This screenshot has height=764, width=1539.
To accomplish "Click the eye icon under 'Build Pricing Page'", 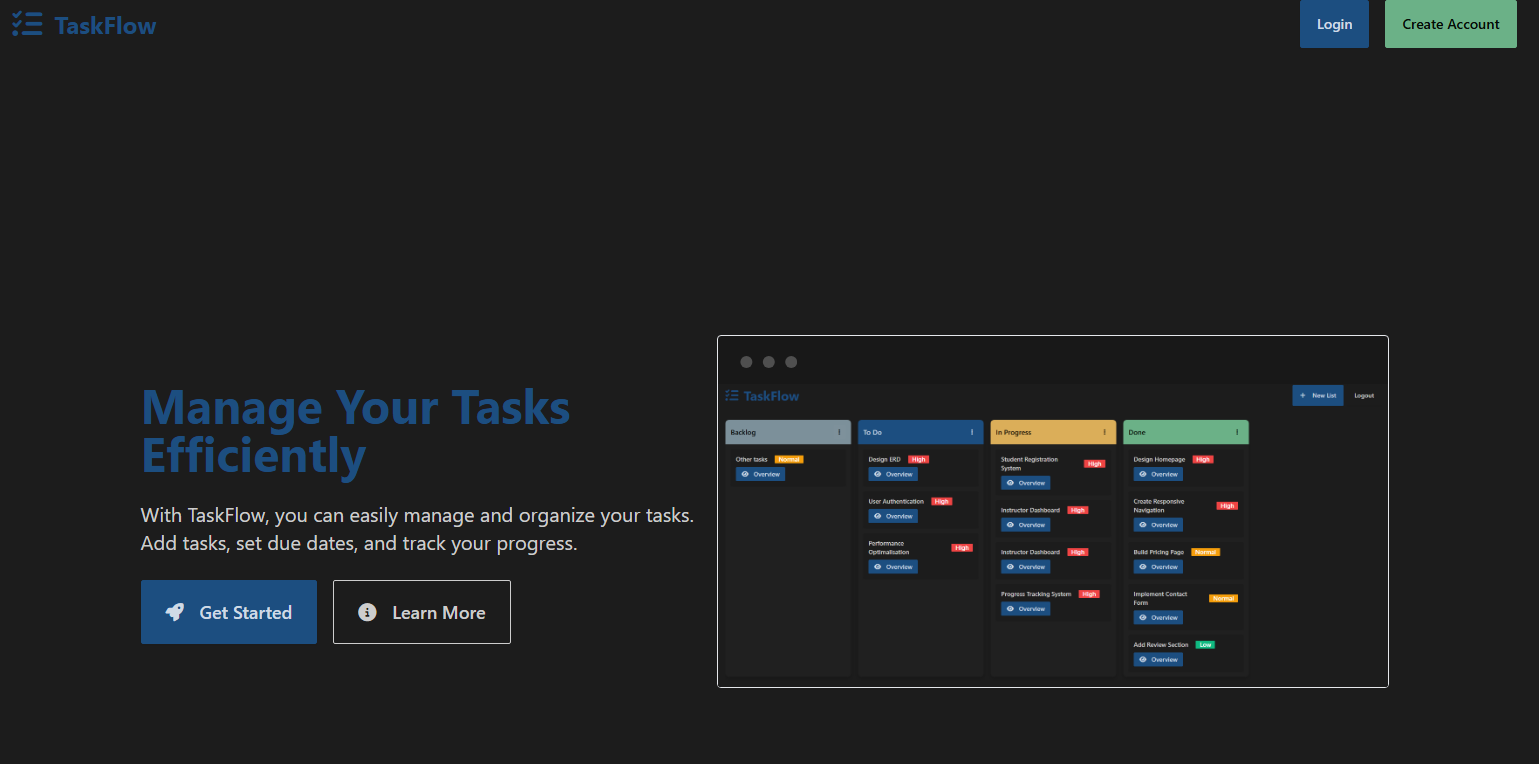I will [1143, 567].
